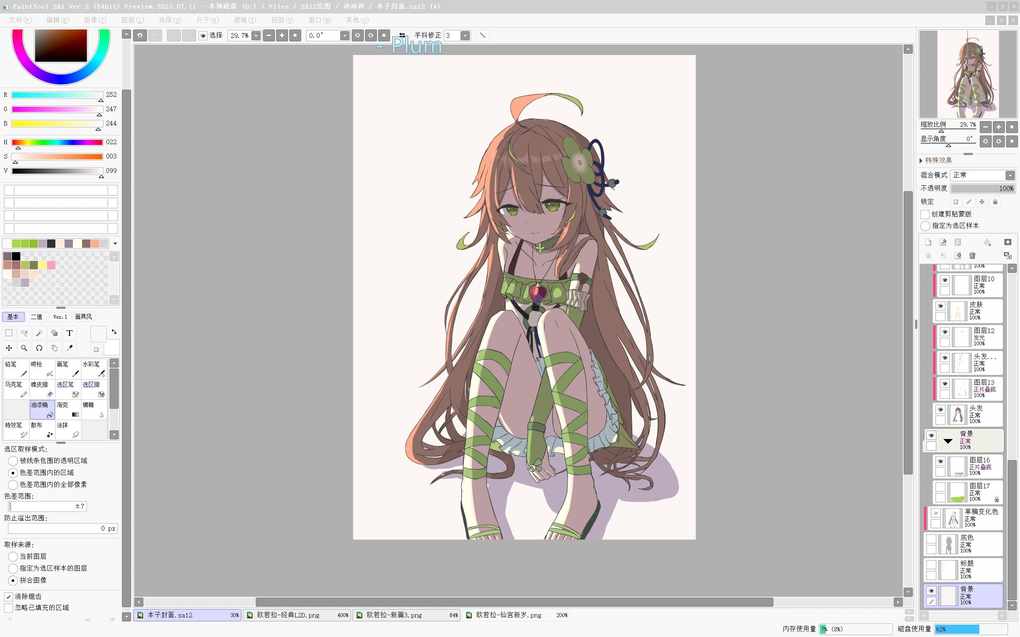The image size is (1020, 637).
Task: Choose the 油漆桶 bucket tool
Action: pyautogui.click(x=42, y=409)
